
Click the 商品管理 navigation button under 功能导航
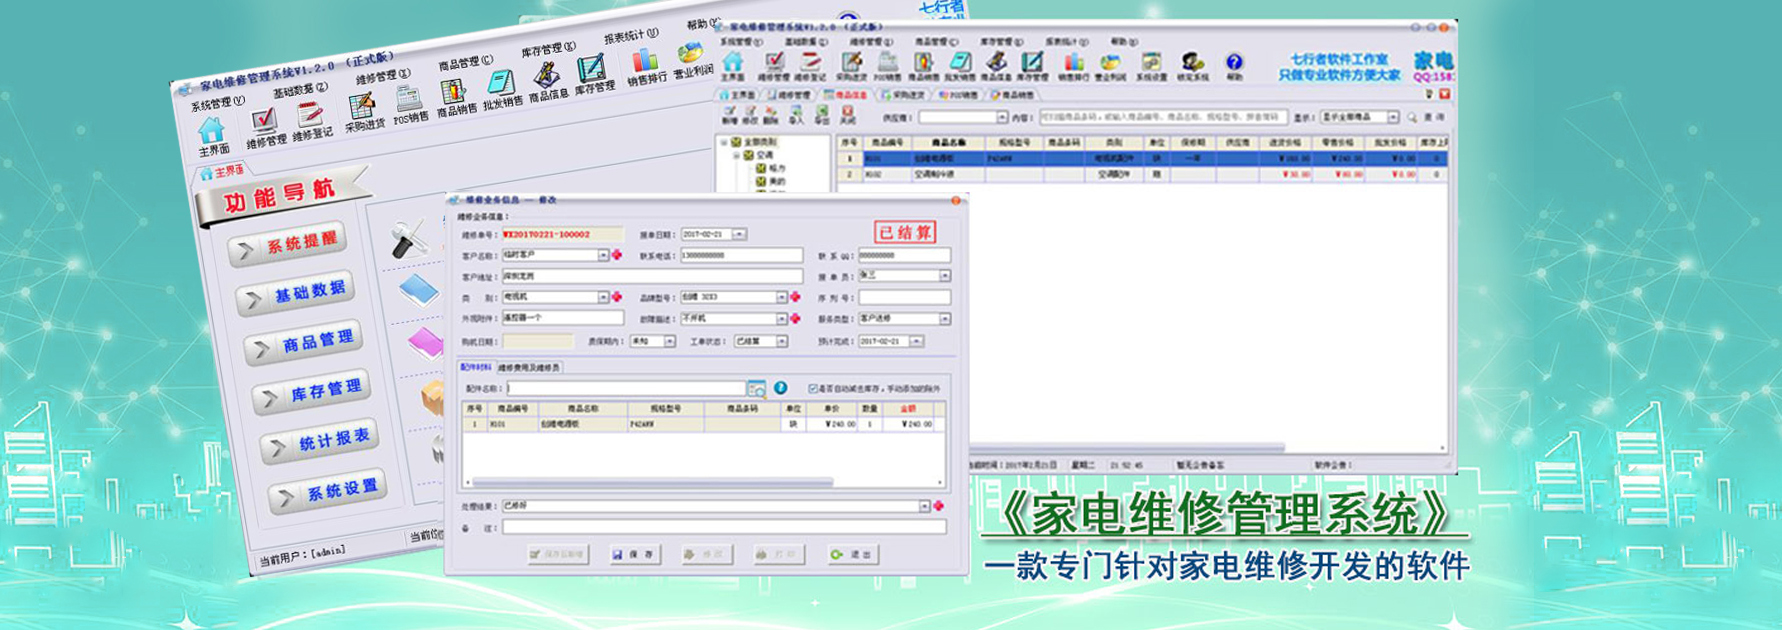303,343
